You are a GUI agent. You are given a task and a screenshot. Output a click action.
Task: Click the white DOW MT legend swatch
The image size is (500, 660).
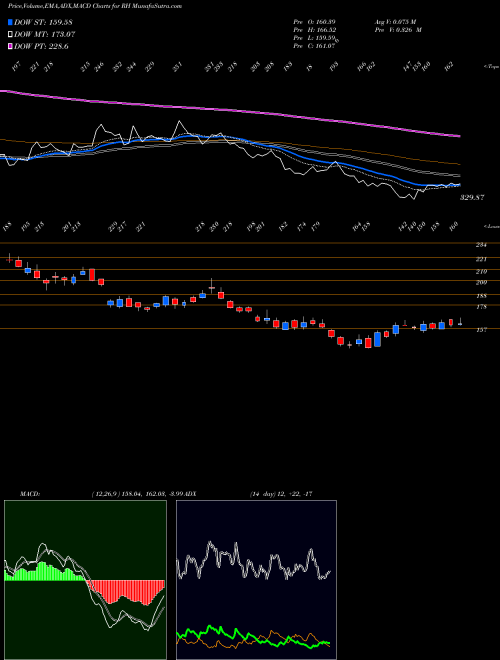(10, 35)
